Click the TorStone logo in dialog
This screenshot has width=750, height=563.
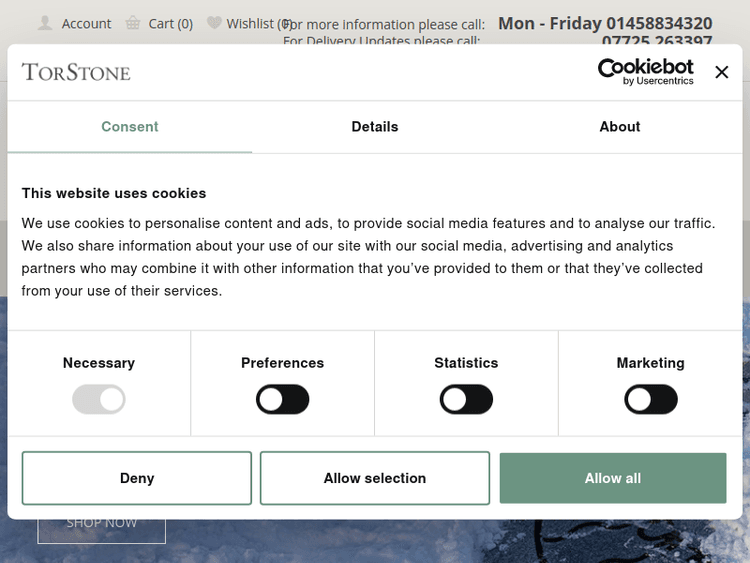point(76,72)
